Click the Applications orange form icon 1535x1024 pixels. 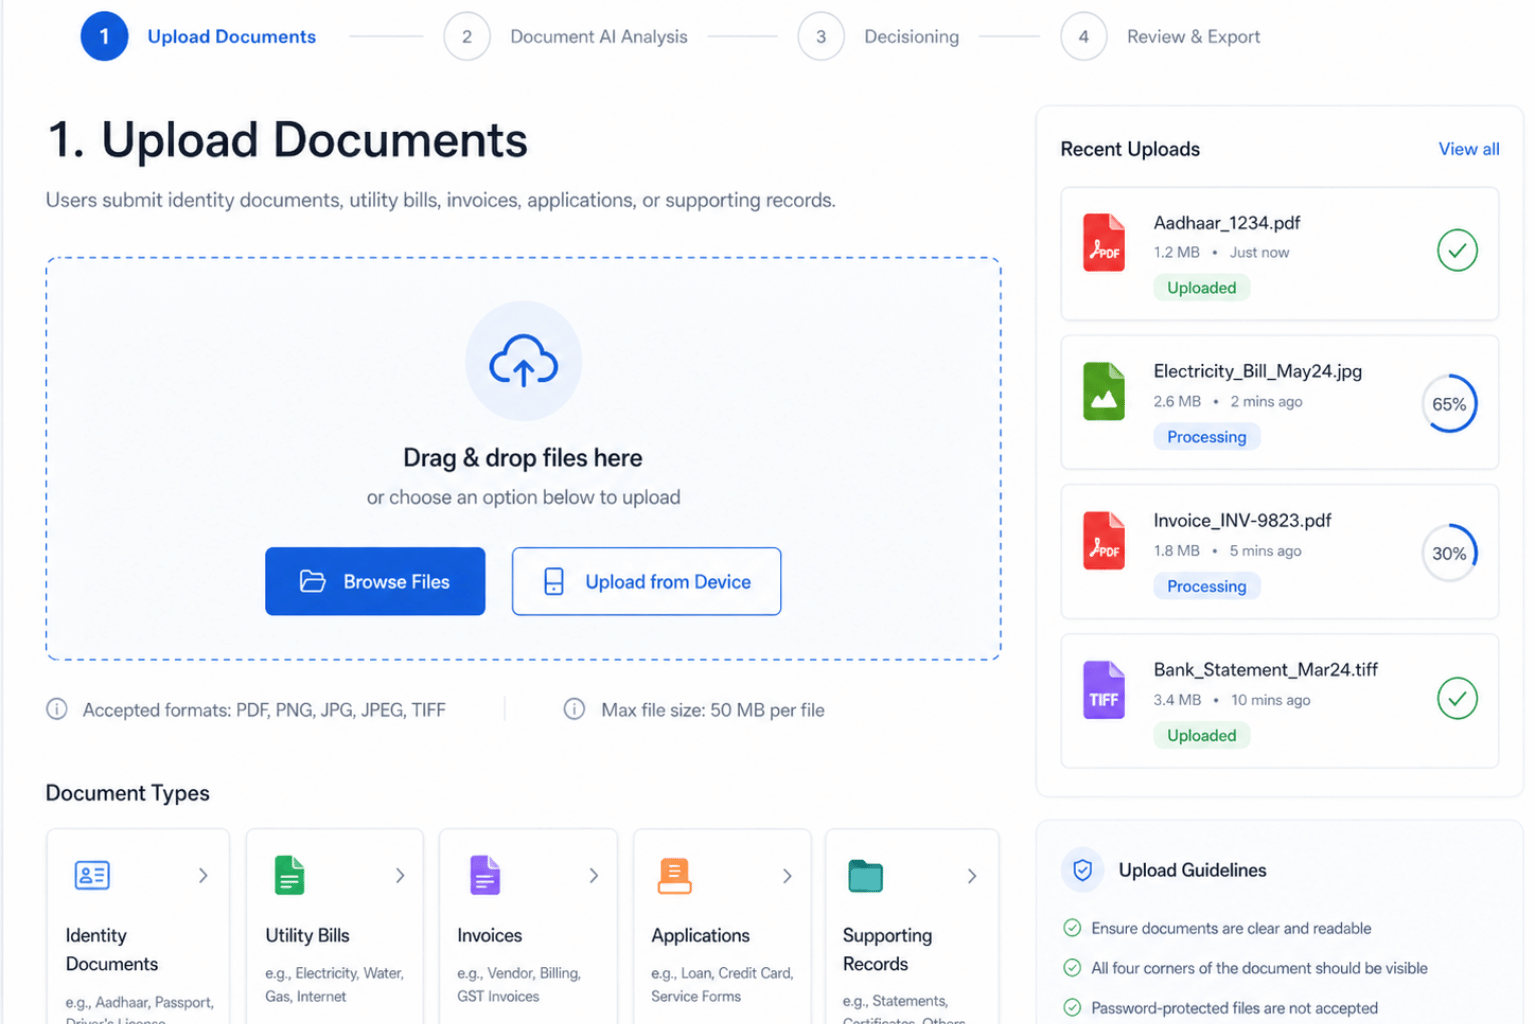pos(675,875)
